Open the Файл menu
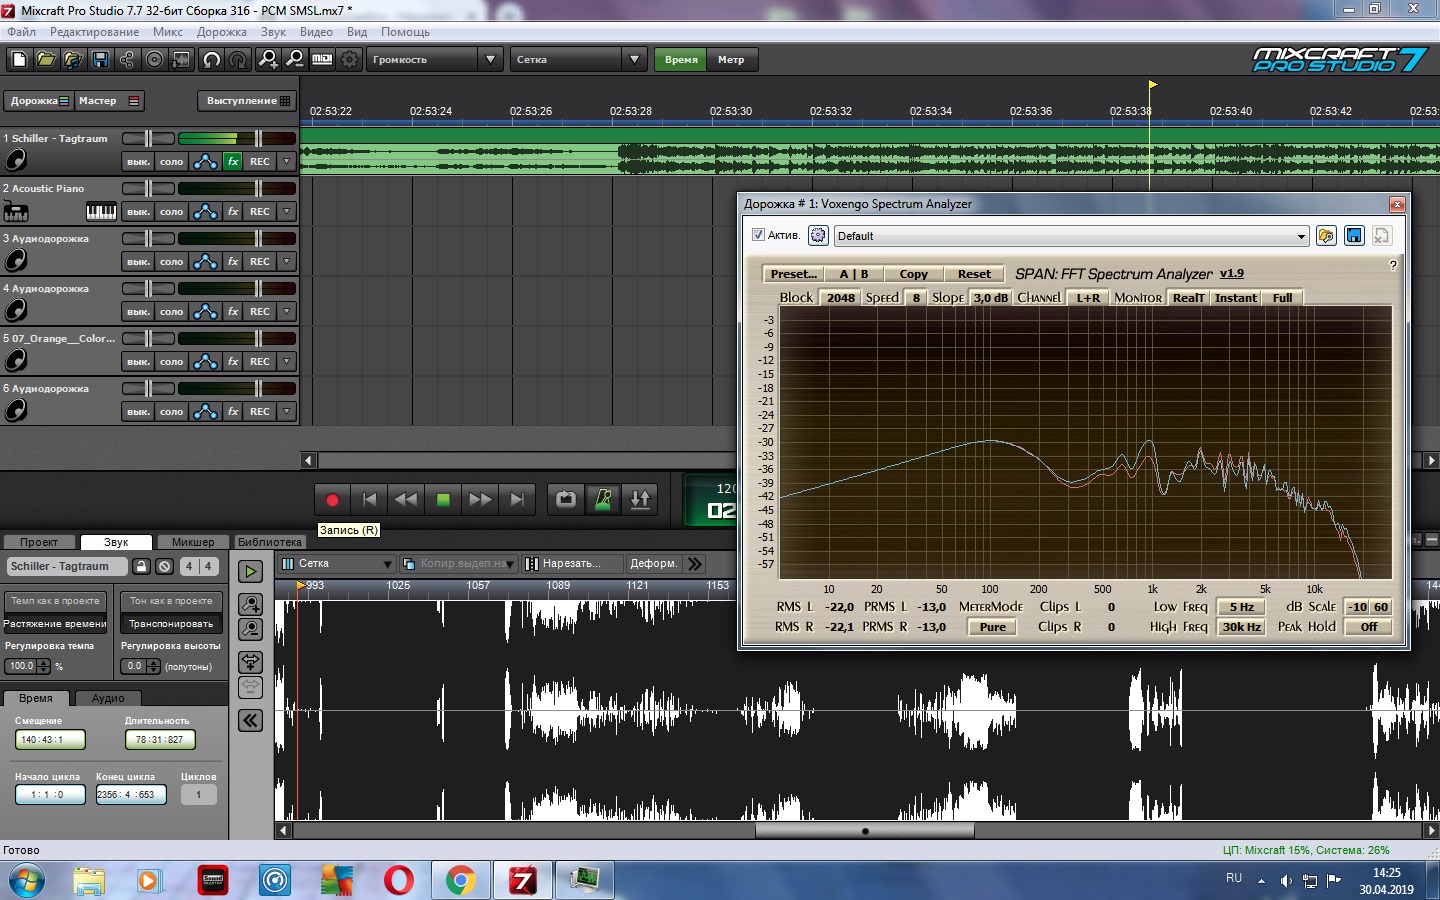The width and height of the screenshot is (1440, 900). pyautogui.click(x=21, y=32)
